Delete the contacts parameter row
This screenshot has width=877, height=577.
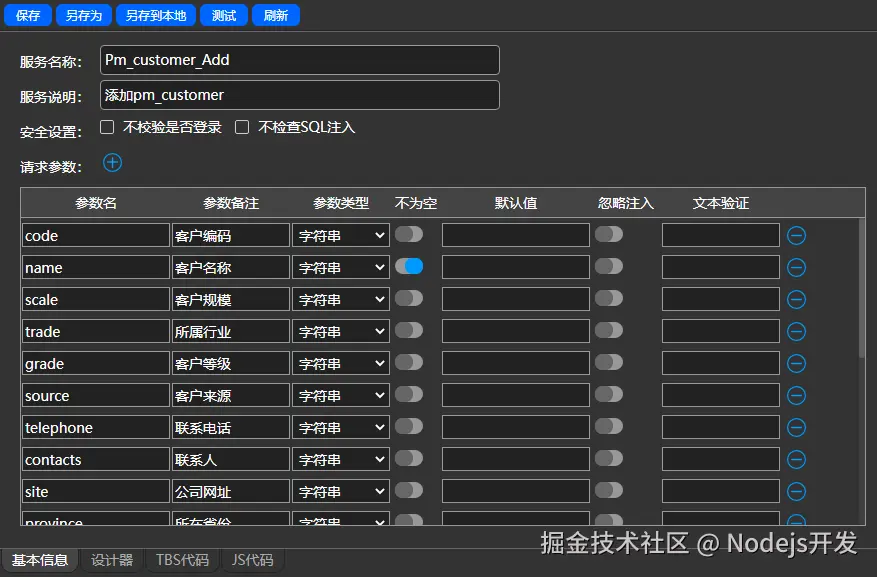(x=796, y=459)
